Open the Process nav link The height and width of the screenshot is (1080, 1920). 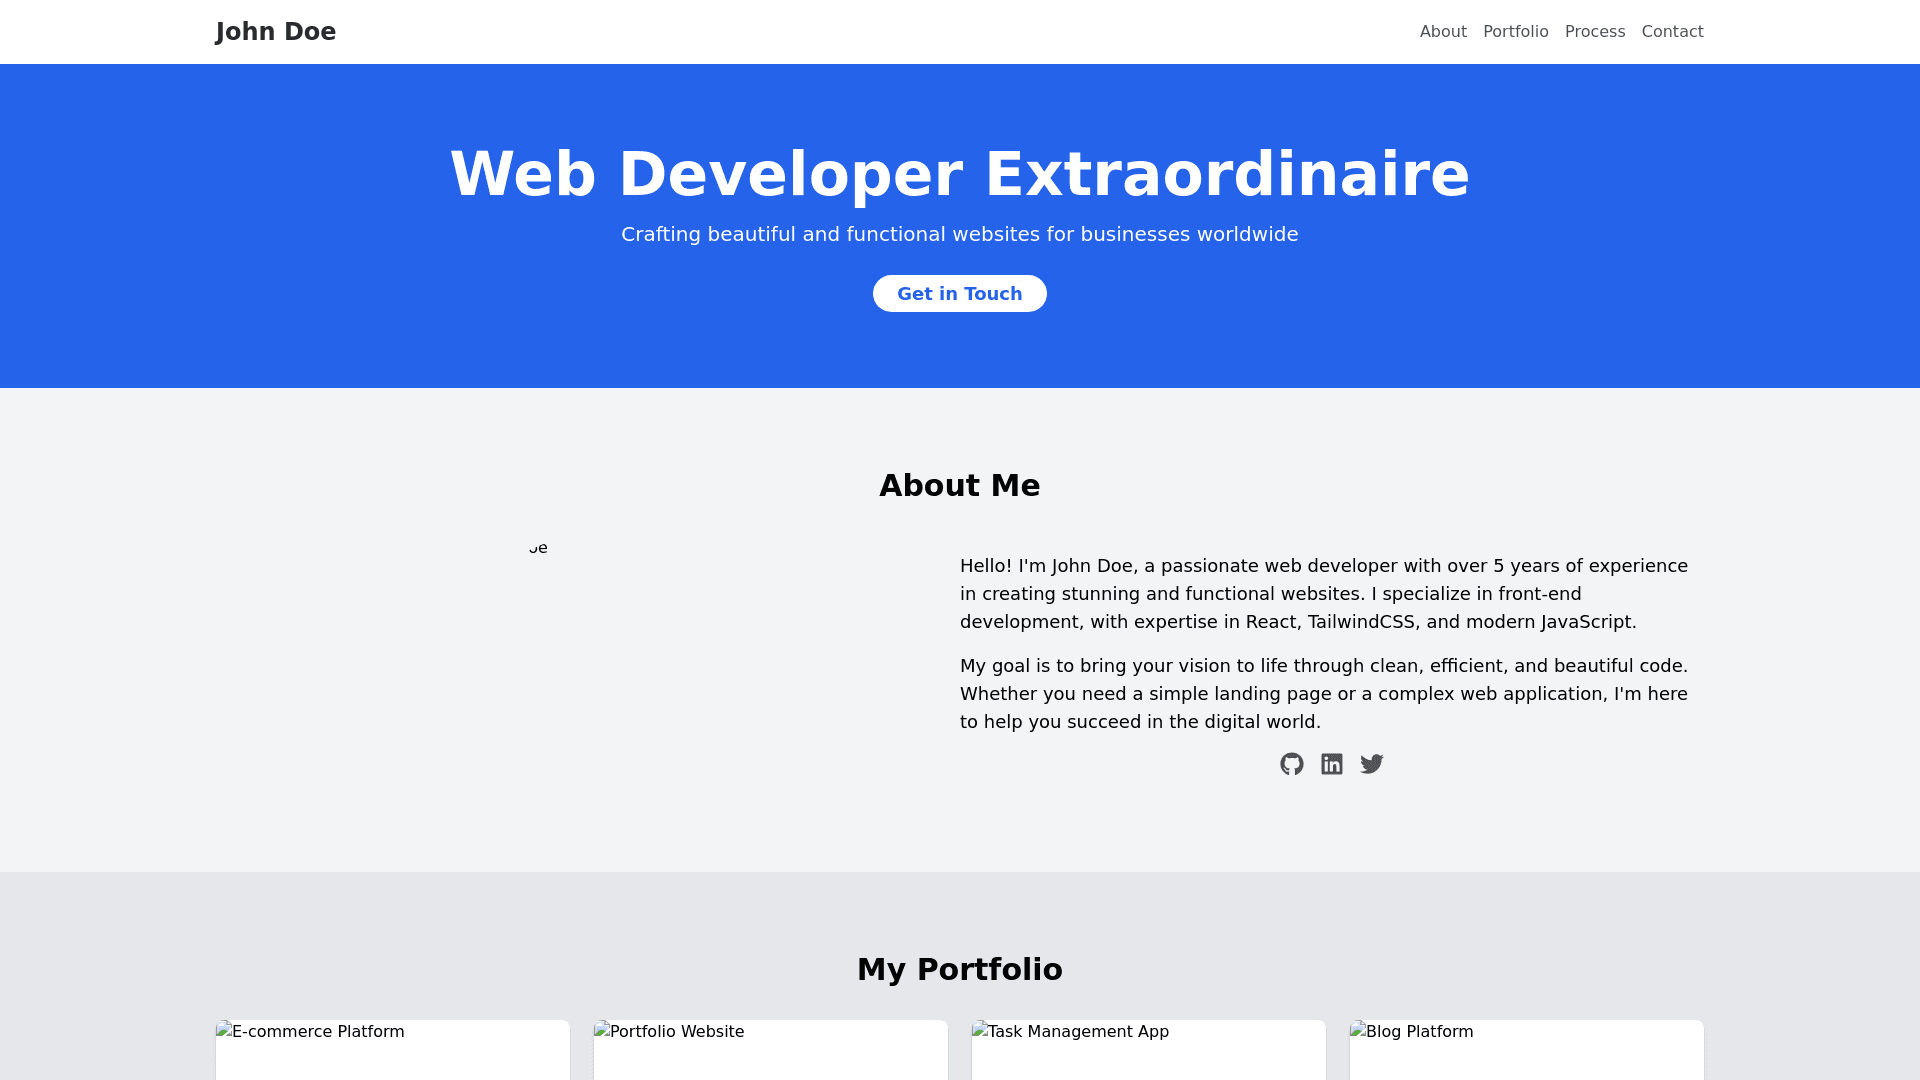pos(1595,32)
